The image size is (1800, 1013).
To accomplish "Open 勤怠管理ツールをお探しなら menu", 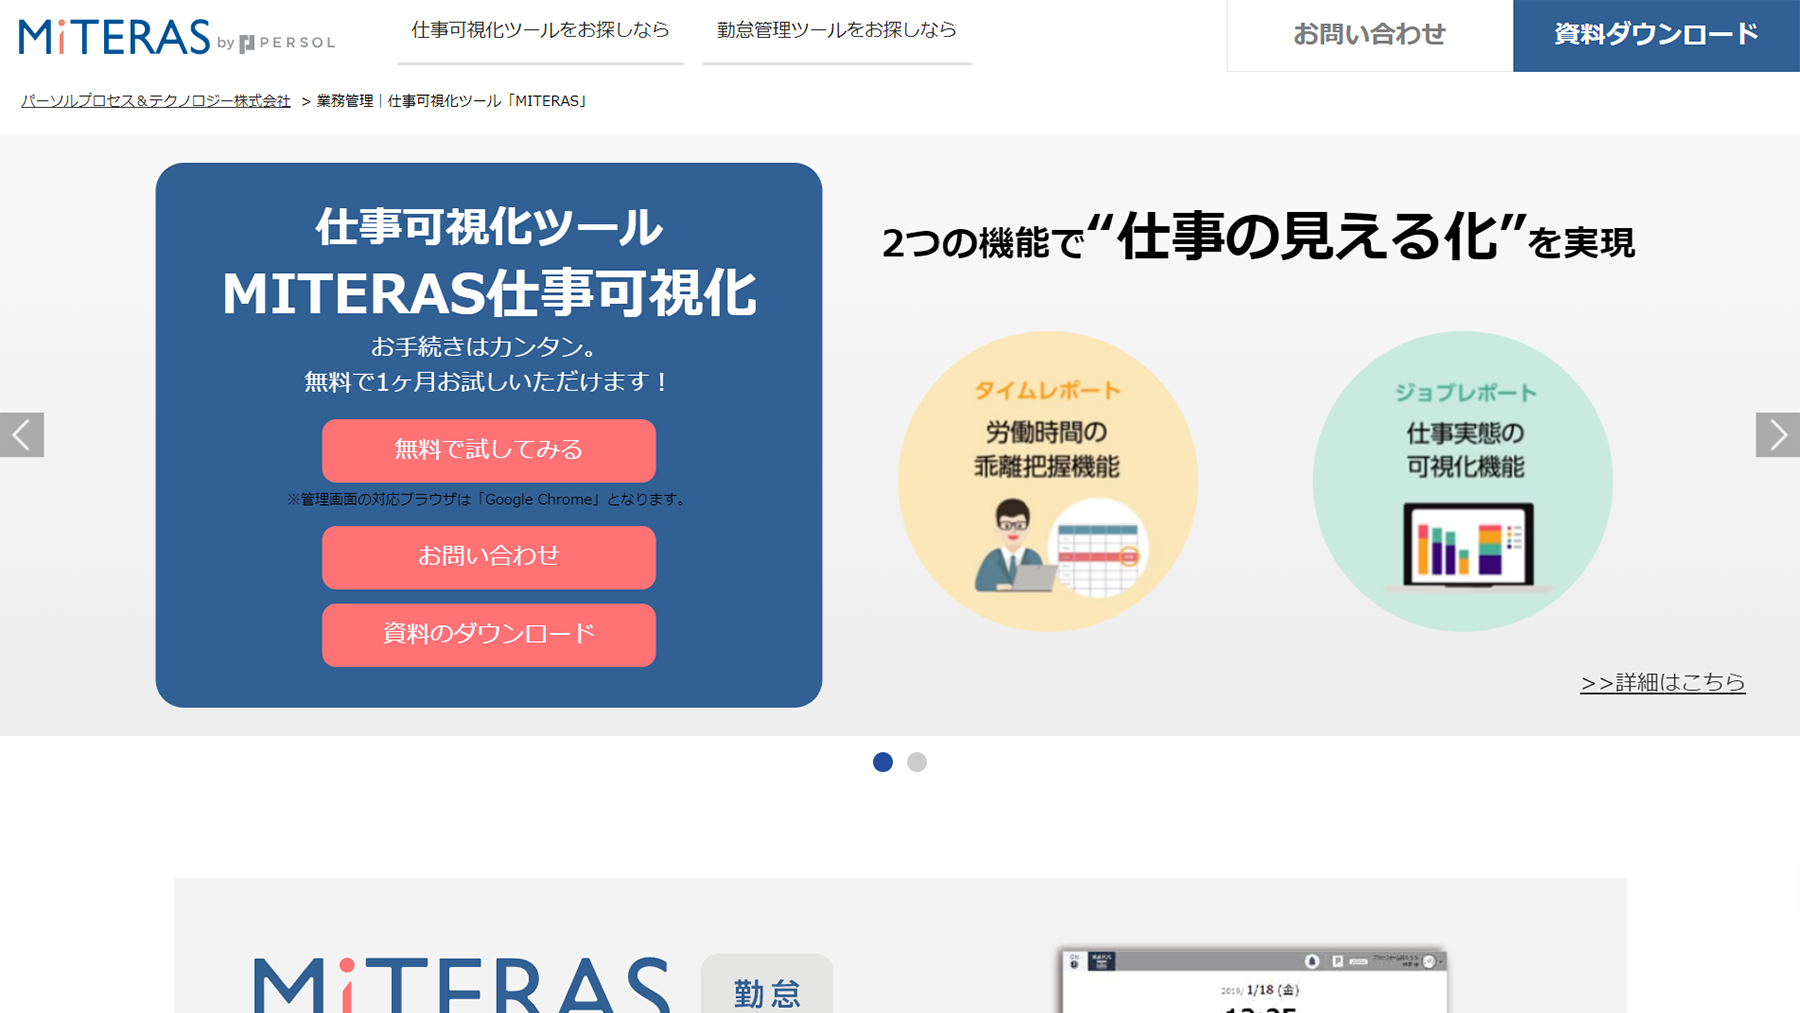I will tap(837, 31).
